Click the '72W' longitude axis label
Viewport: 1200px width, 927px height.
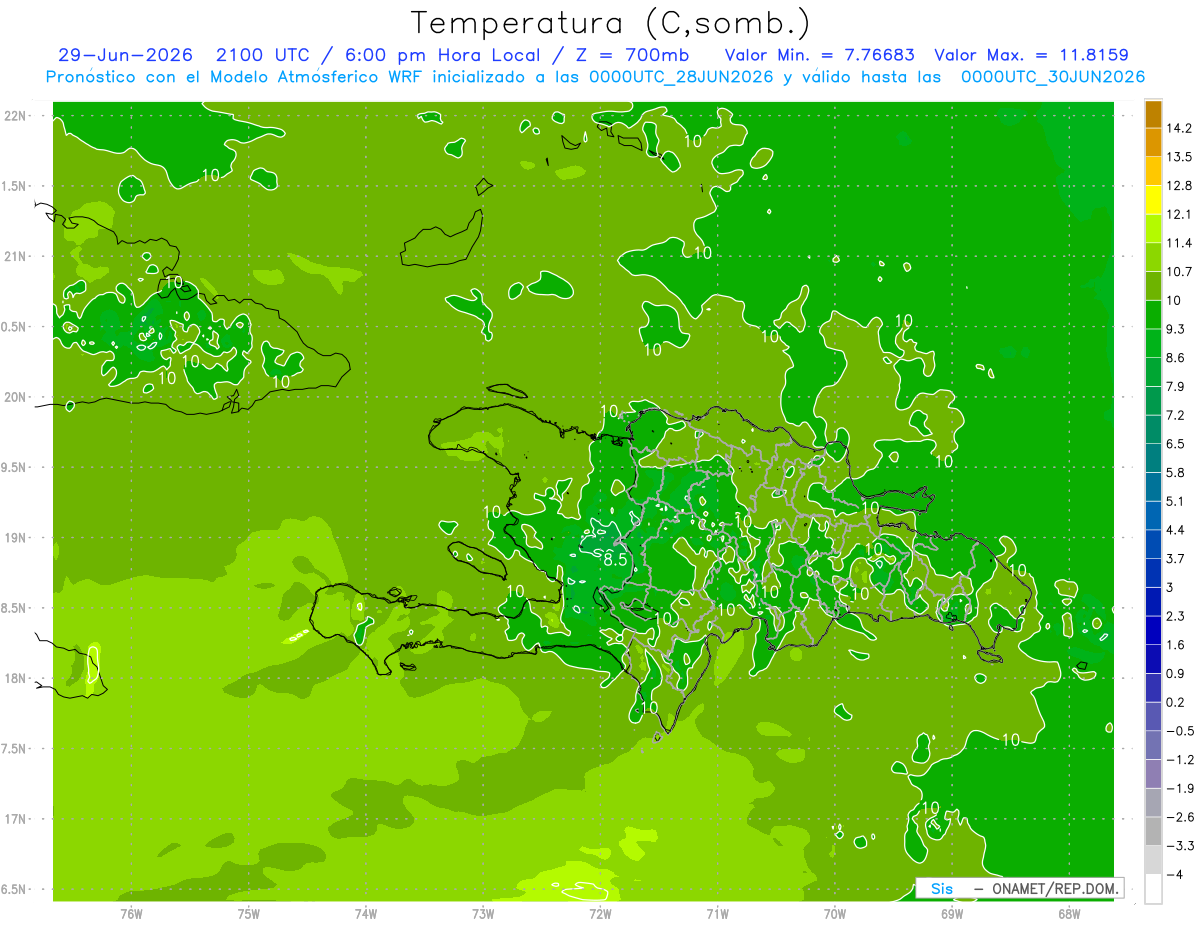point(600,913)
